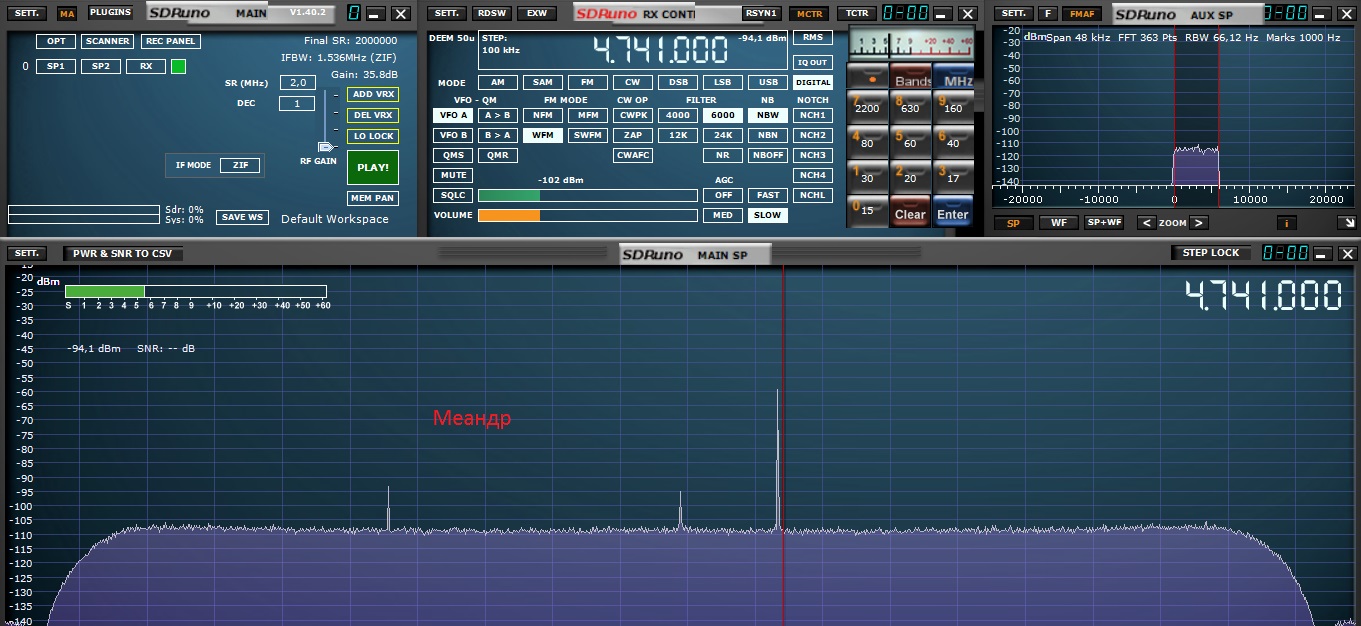Viewport: 1361px width, 626px height.
Task: Click the MCTR button in RX Control
Action: coord(808,14)
